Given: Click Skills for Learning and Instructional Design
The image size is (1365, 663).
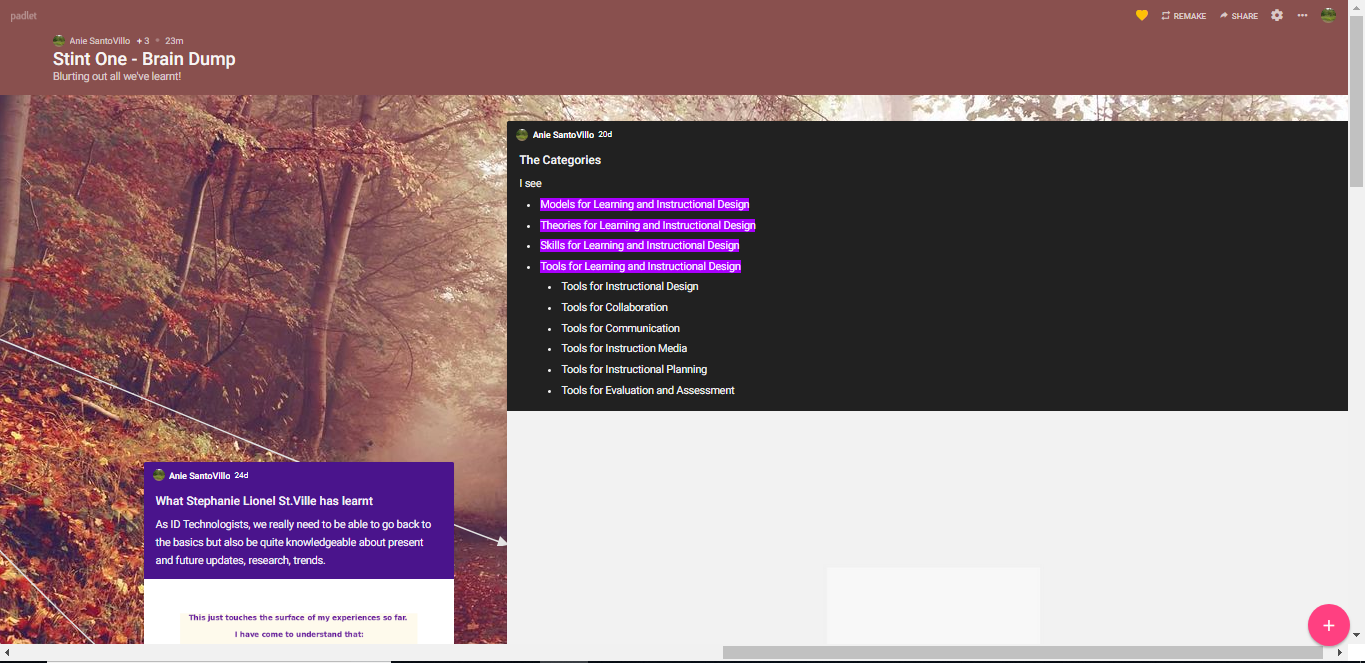Looking at the screenshot, I should pyautogui.click(x=640, y=245).
